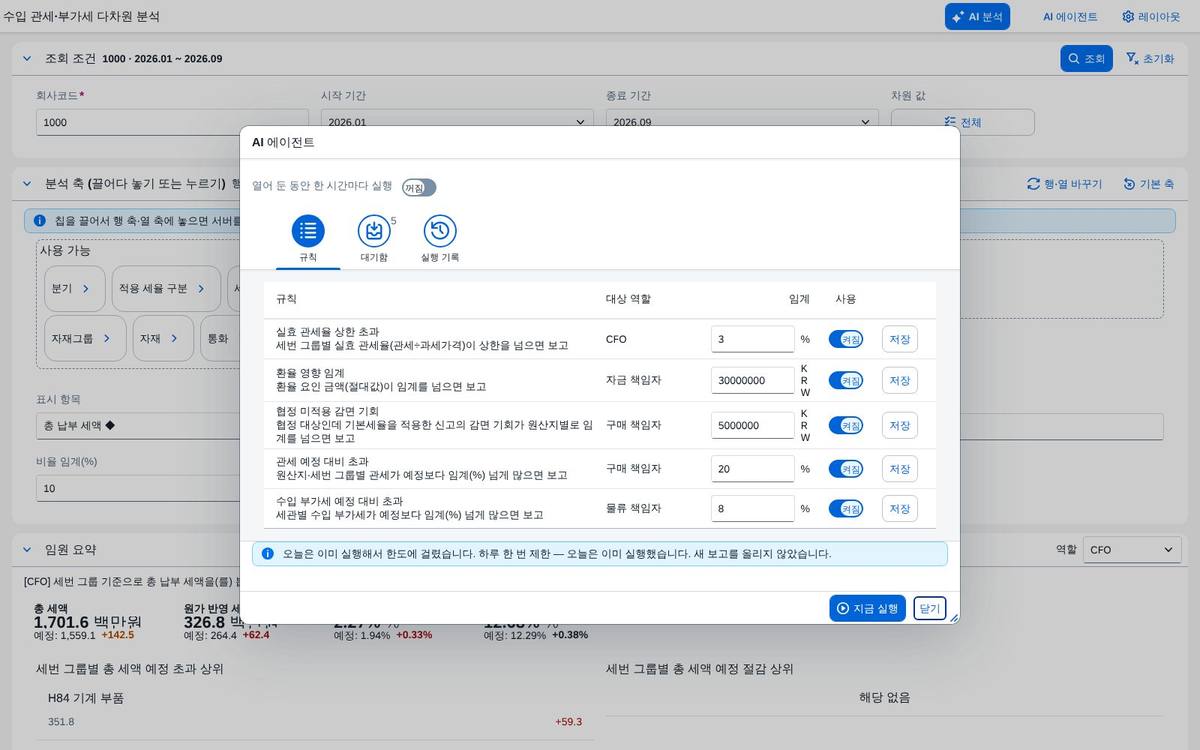Click the 물류 책임자 role cell
This screenshot has height=750, width=1200.
coord(633,508)
